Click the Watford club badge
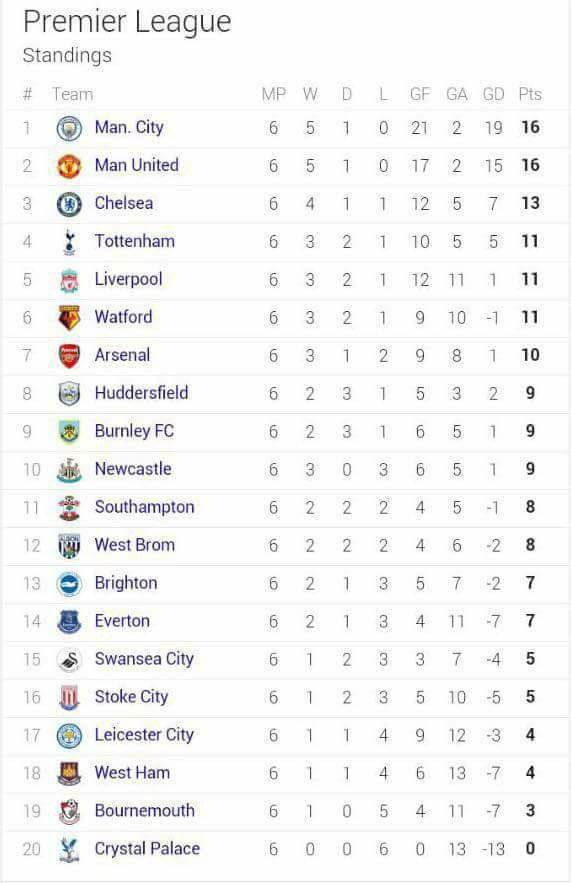 tap(69, 318)
